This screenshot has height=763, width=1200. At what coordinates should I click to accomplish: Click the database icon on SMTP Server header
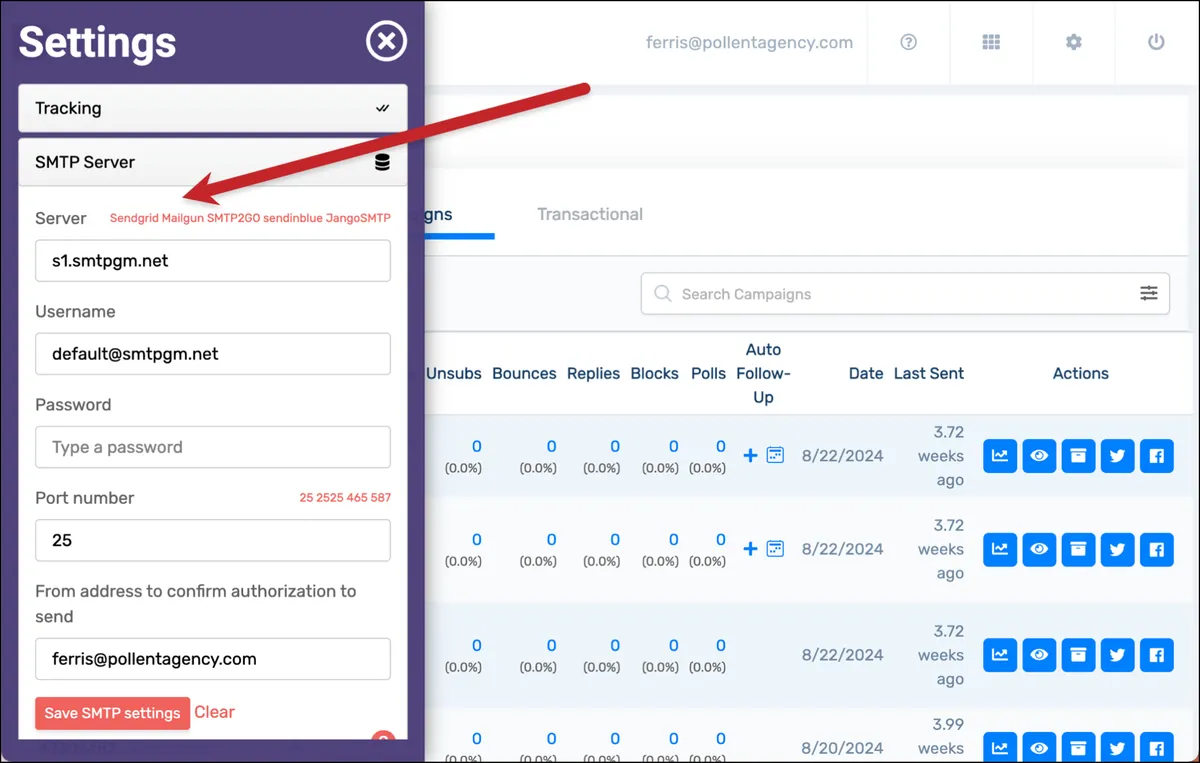tap(382, 162)
